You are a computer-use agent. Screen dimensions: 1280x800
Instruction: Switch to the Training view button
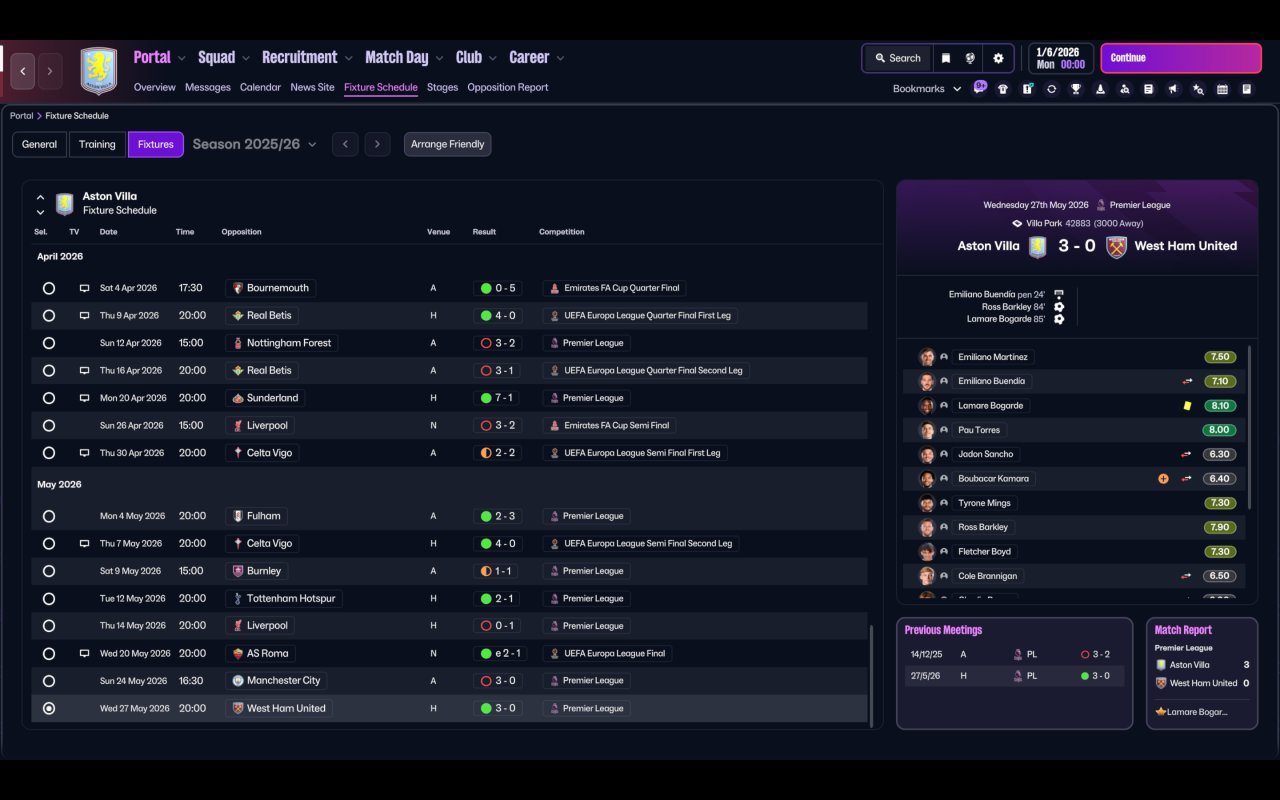tap(97, 144)
